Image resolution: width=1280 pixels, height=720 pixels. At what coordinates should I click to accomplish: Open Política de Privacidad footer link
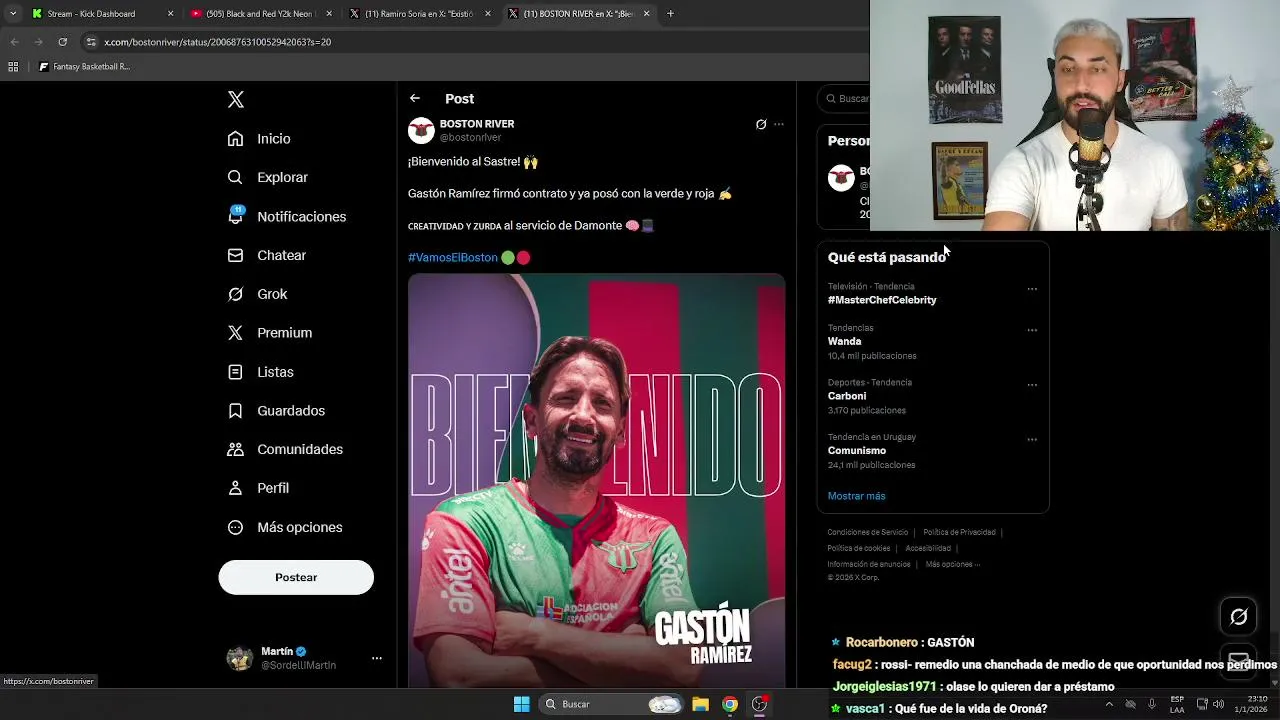pyautogui.click(x=959, y=532)
